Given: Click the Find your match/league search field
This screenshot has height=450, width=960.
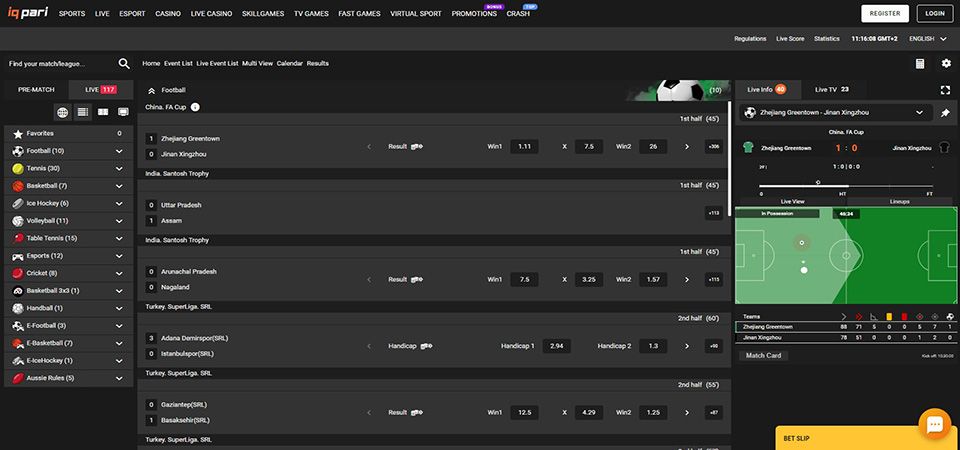Looking at the screenshot, I should [61, 64].
